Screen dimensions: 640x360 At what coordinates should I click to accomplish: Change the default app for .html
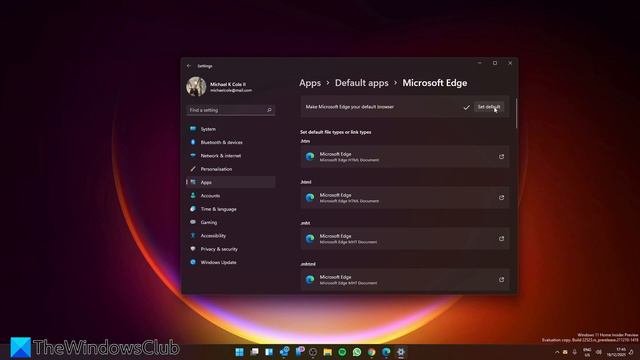(405, 198)
